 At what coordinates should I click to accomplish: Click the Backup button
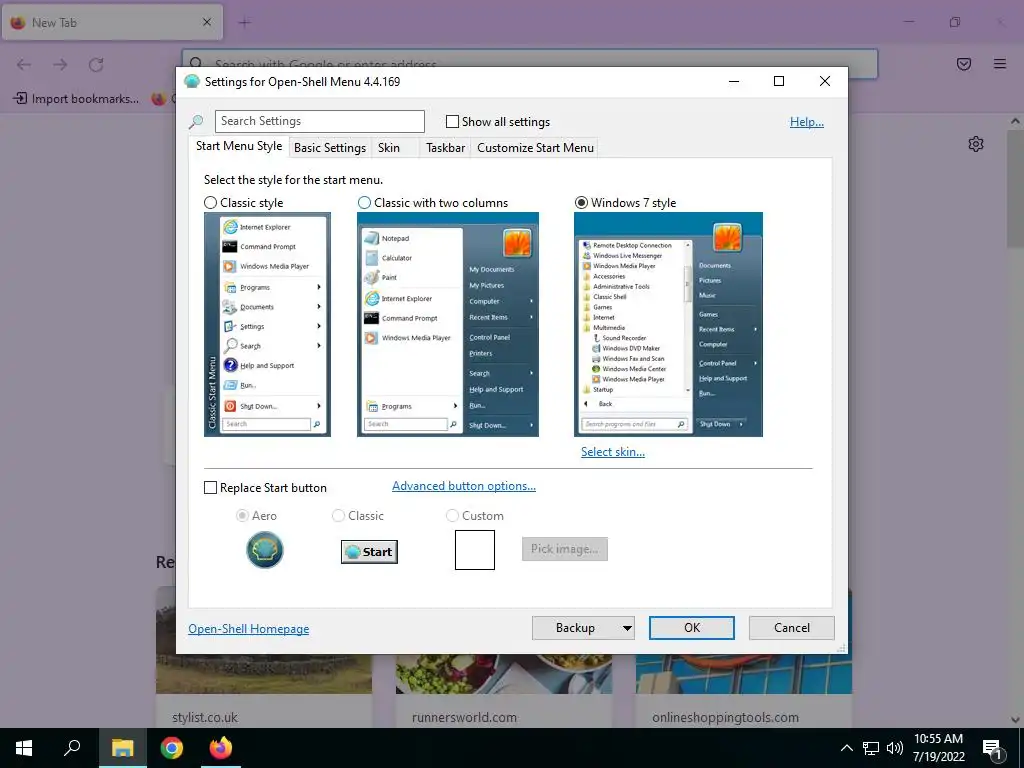pyautogui.click(x=575, y=628)
